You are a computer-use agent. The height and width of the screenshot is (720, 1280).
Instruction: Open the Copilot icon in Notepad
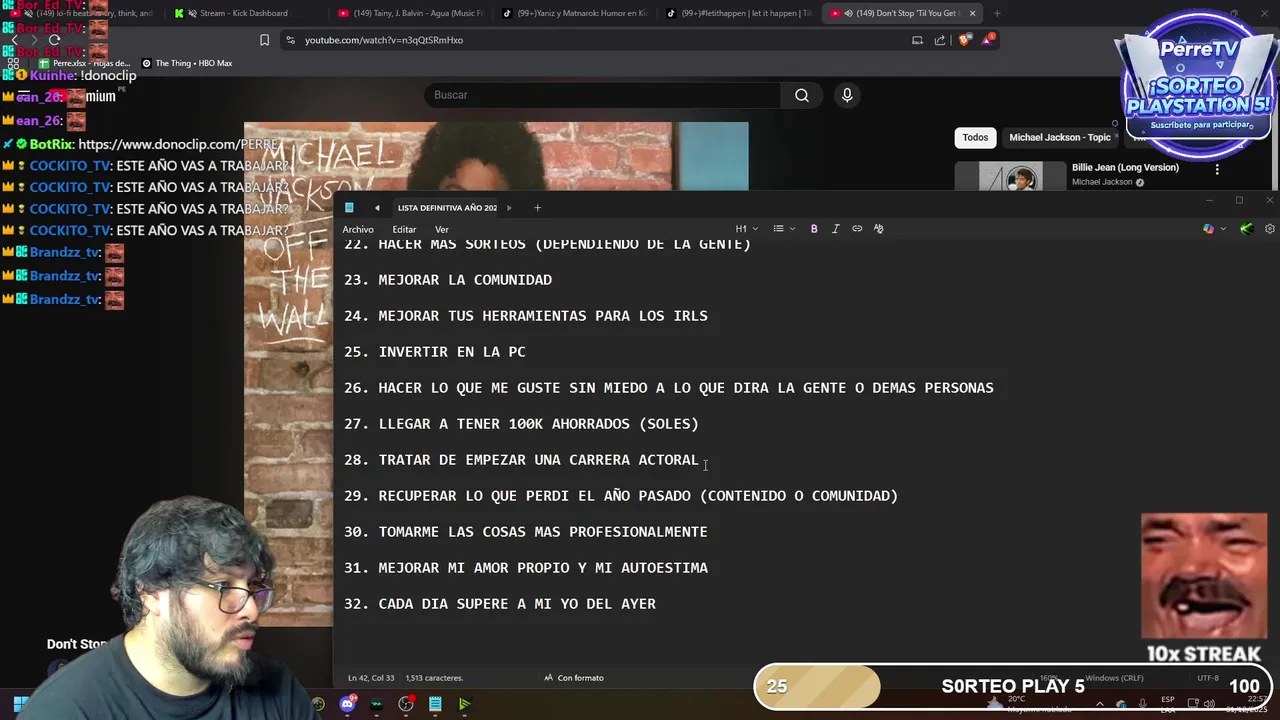[1208, 229]
